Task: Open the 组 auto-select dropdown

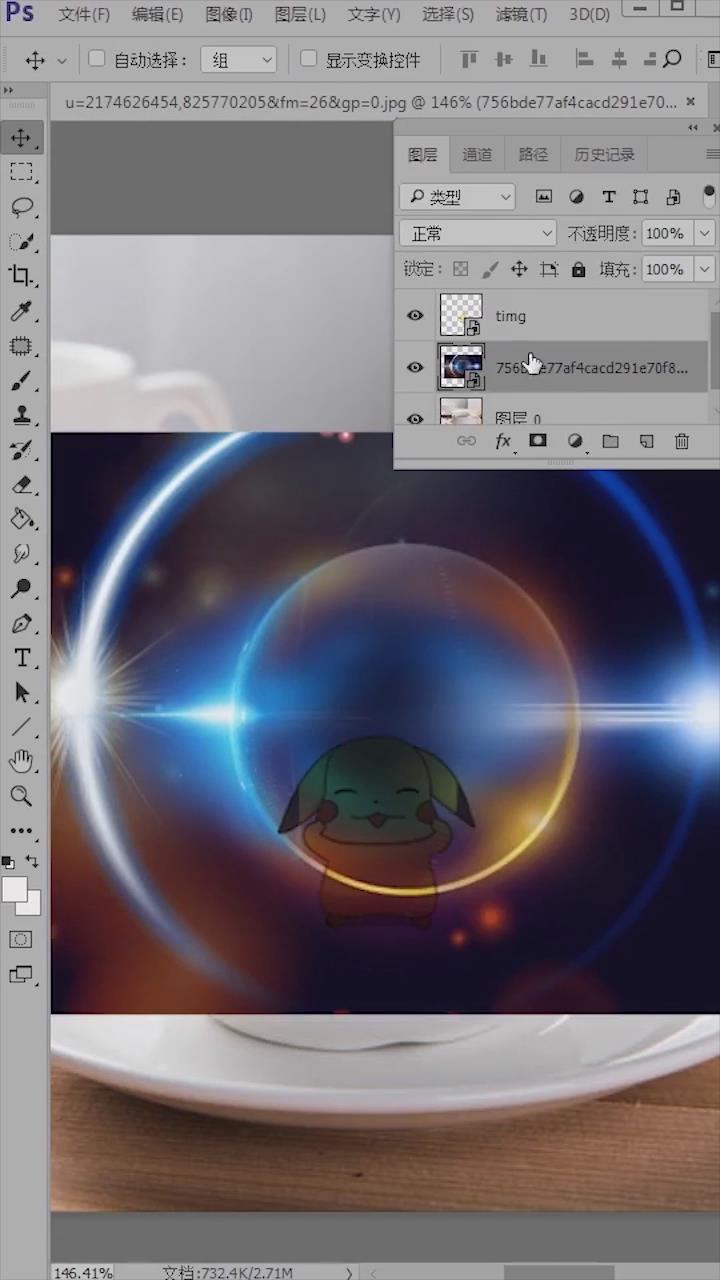Action: [239, 60]
